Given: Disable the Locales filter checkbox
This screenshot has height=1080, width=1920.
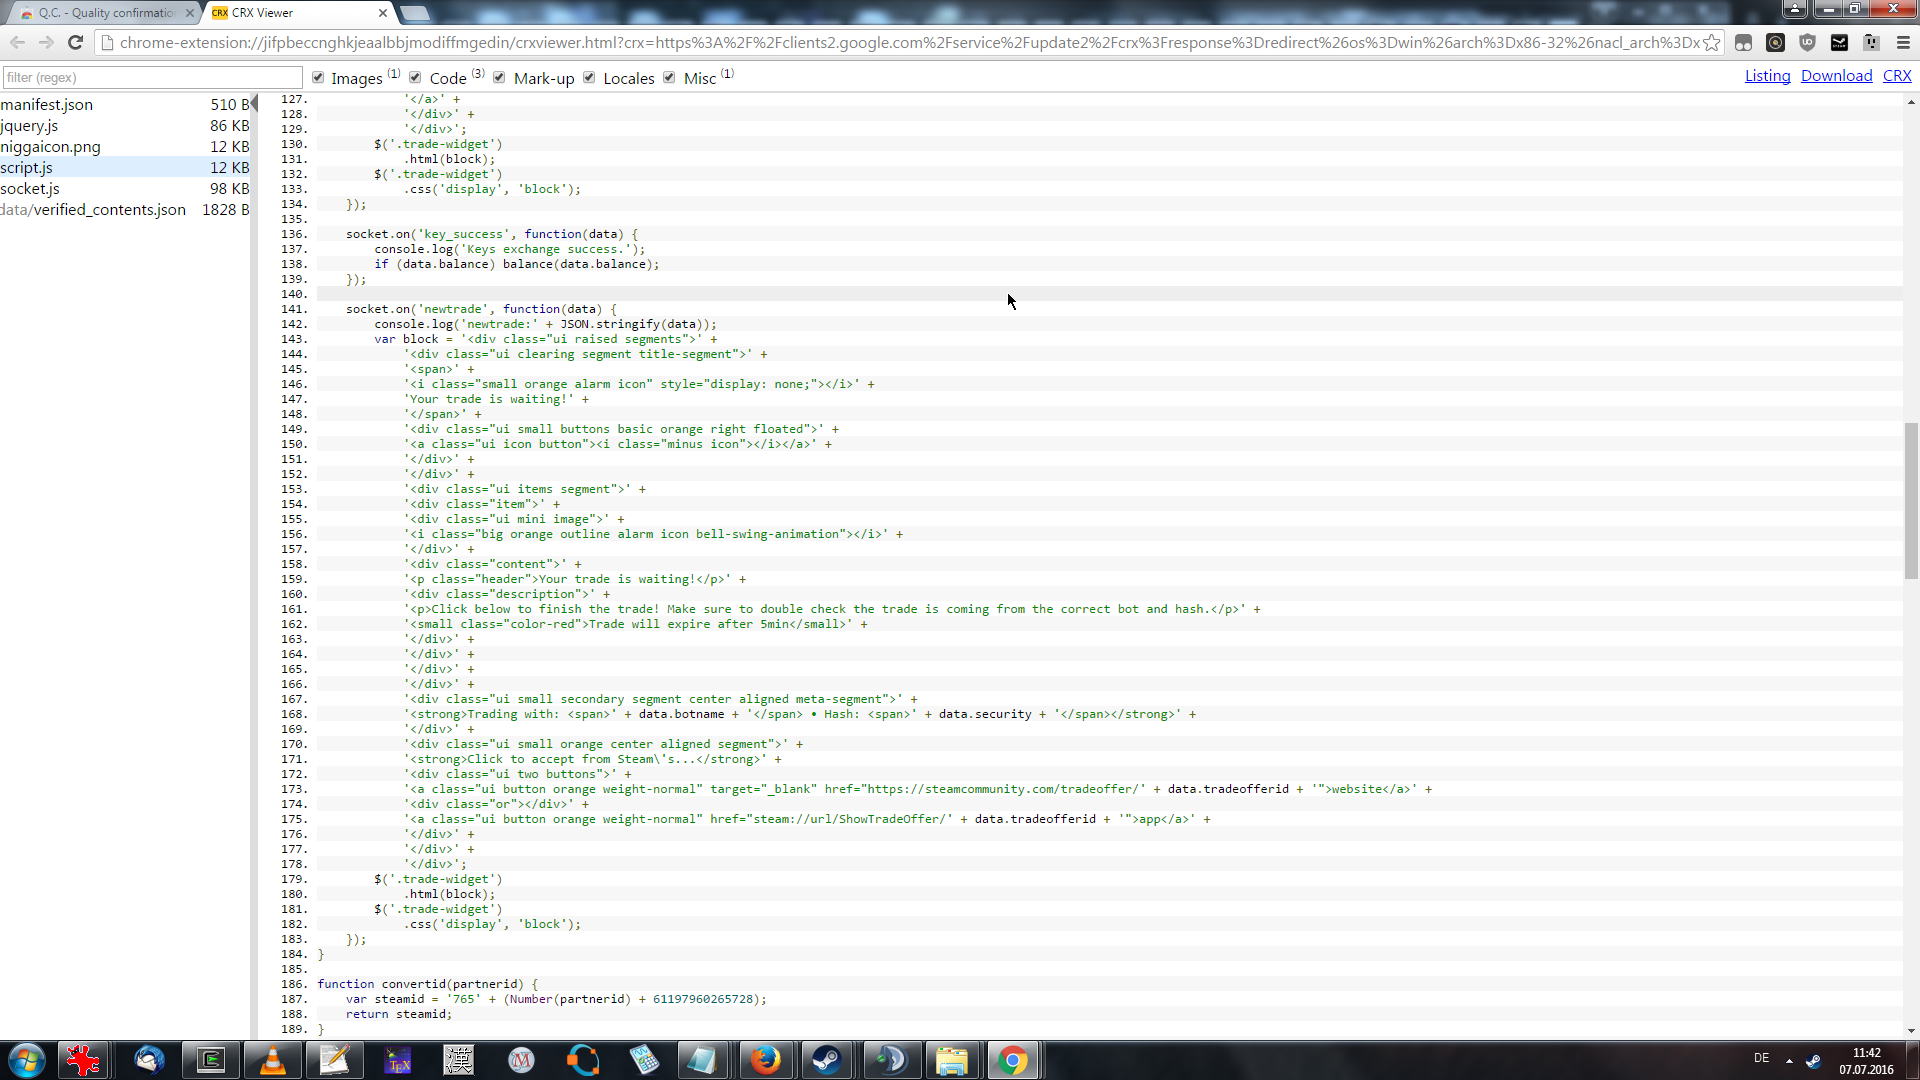Looking at the screenshot, I should coord(589,77).
